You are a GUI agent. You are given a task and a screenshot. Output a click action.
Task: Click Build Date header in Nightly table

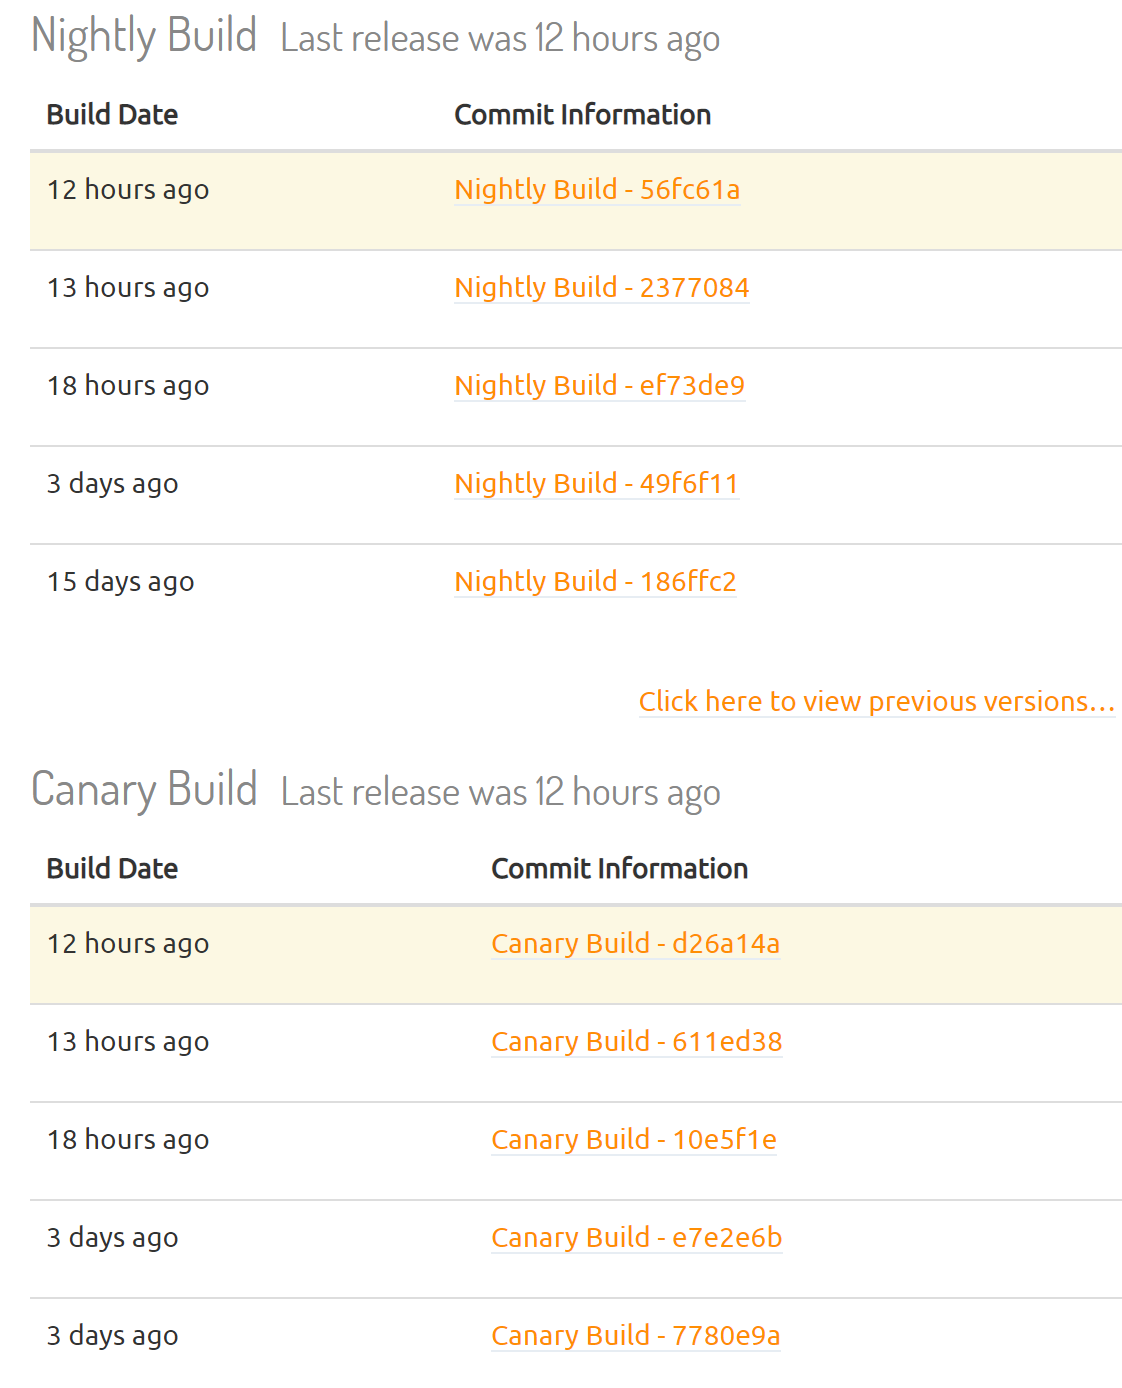tap(112, 114)
